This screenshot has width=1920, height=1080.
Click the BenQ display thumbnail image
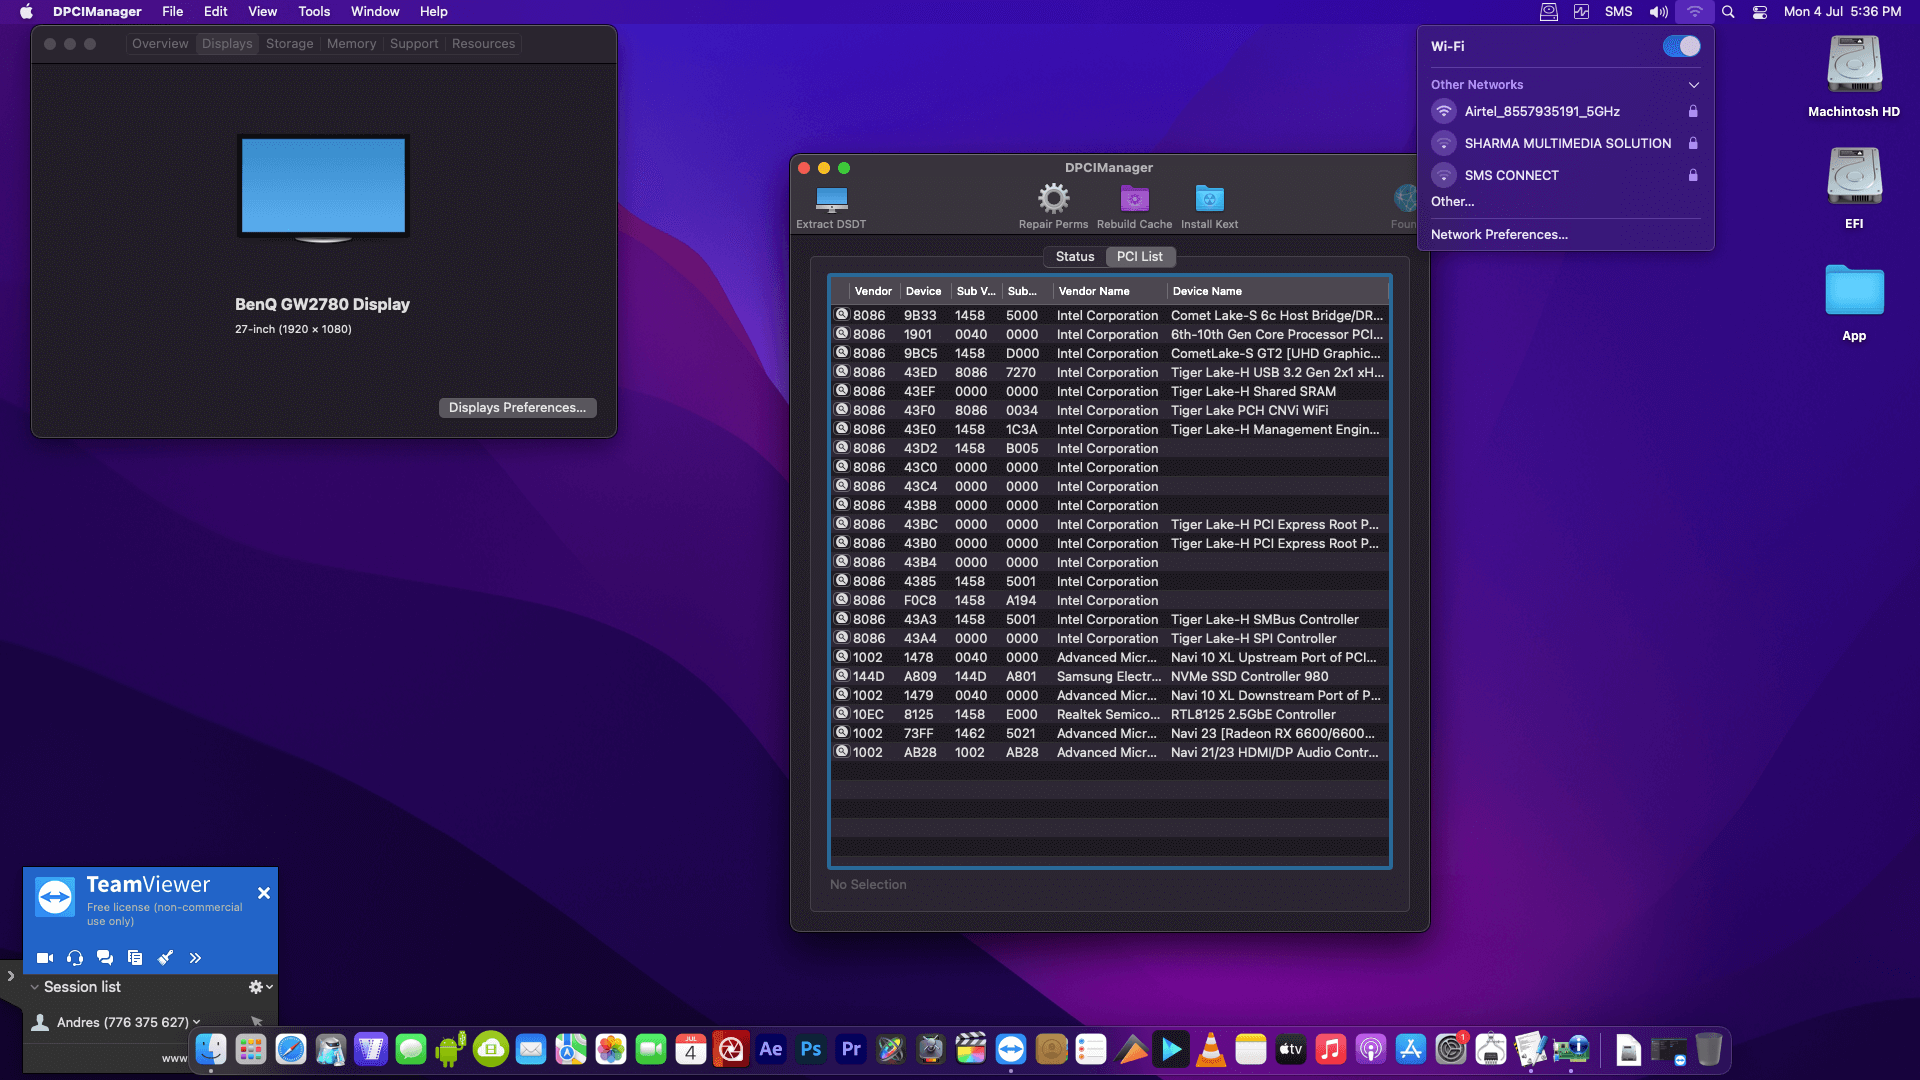(x=323, y=190)
